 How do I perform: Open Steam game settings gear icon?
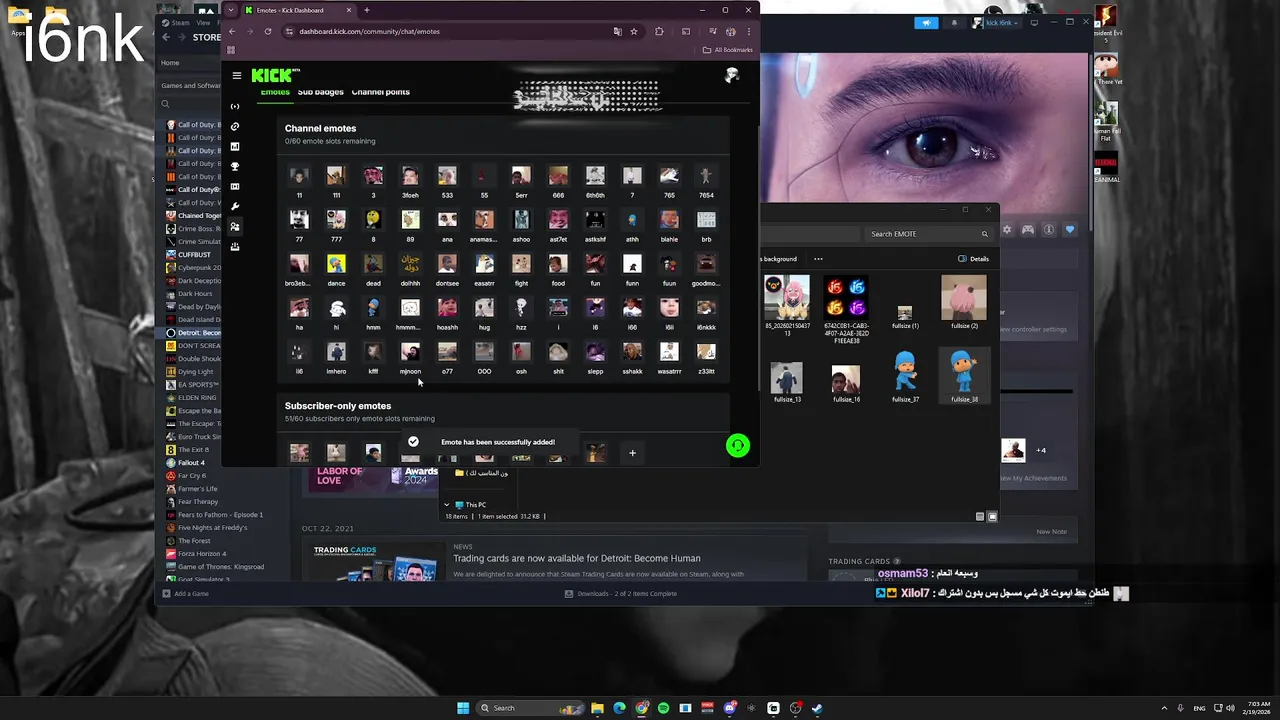tap(1007, 230)
